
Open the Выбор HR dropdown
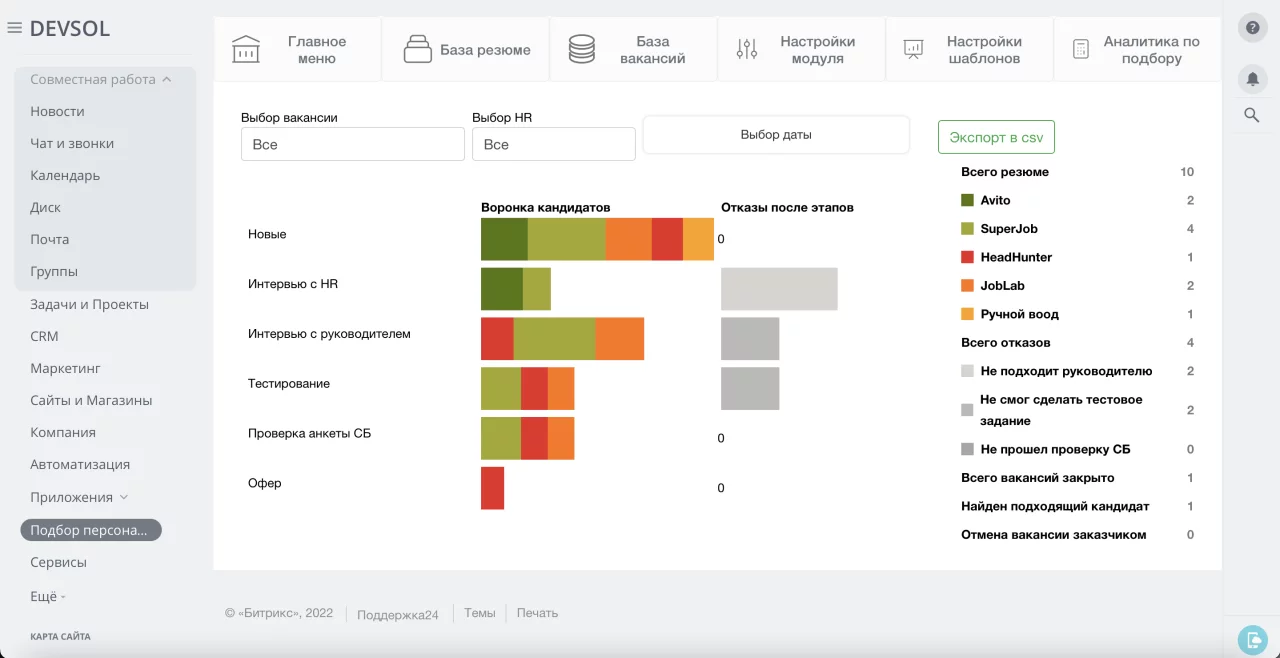coord(553,144)
